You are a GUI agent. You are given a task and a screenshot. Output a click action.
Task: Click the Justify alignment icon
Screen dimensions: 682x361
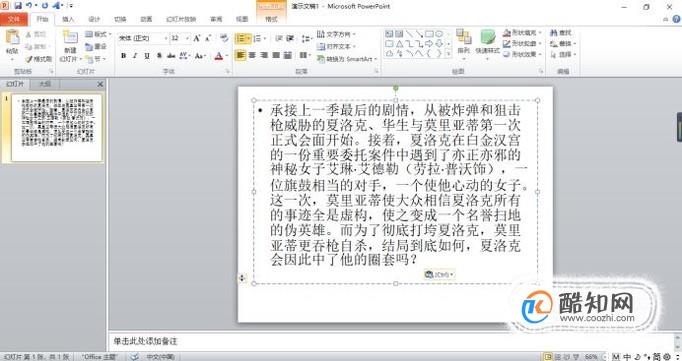pos(276,56)
